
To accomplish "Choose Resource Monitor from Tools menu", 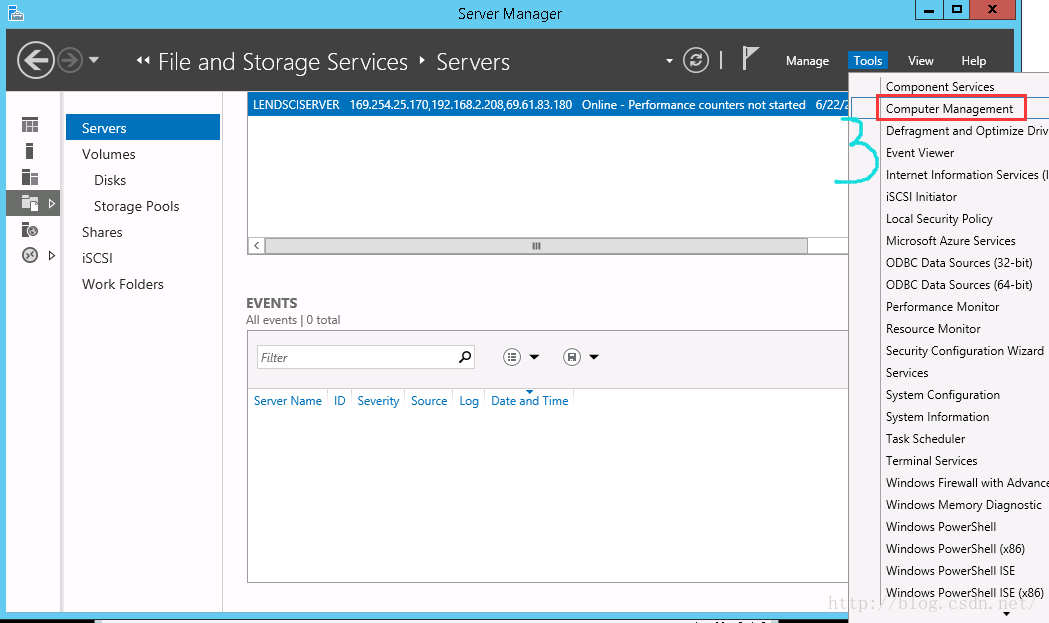I will pos(933,329).
